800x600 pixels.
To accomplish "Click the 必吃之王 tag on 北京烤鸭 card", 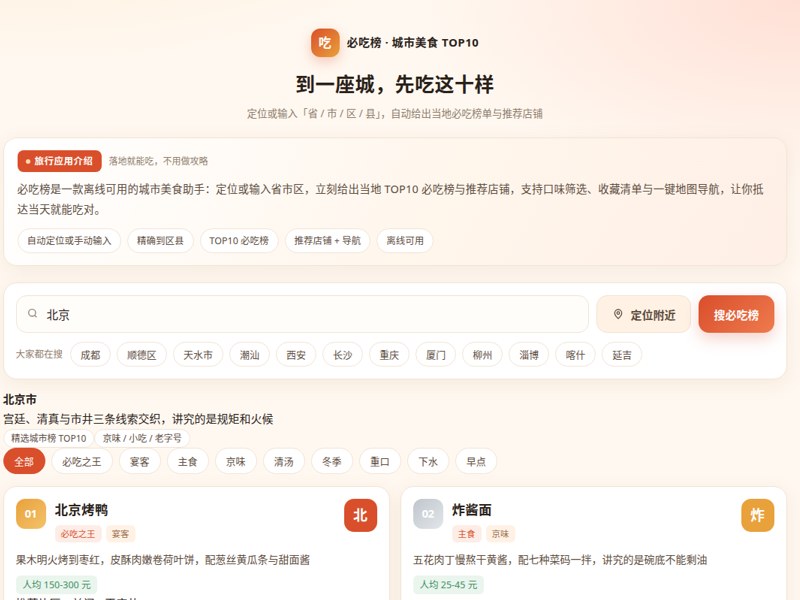I will coord(78,534).
